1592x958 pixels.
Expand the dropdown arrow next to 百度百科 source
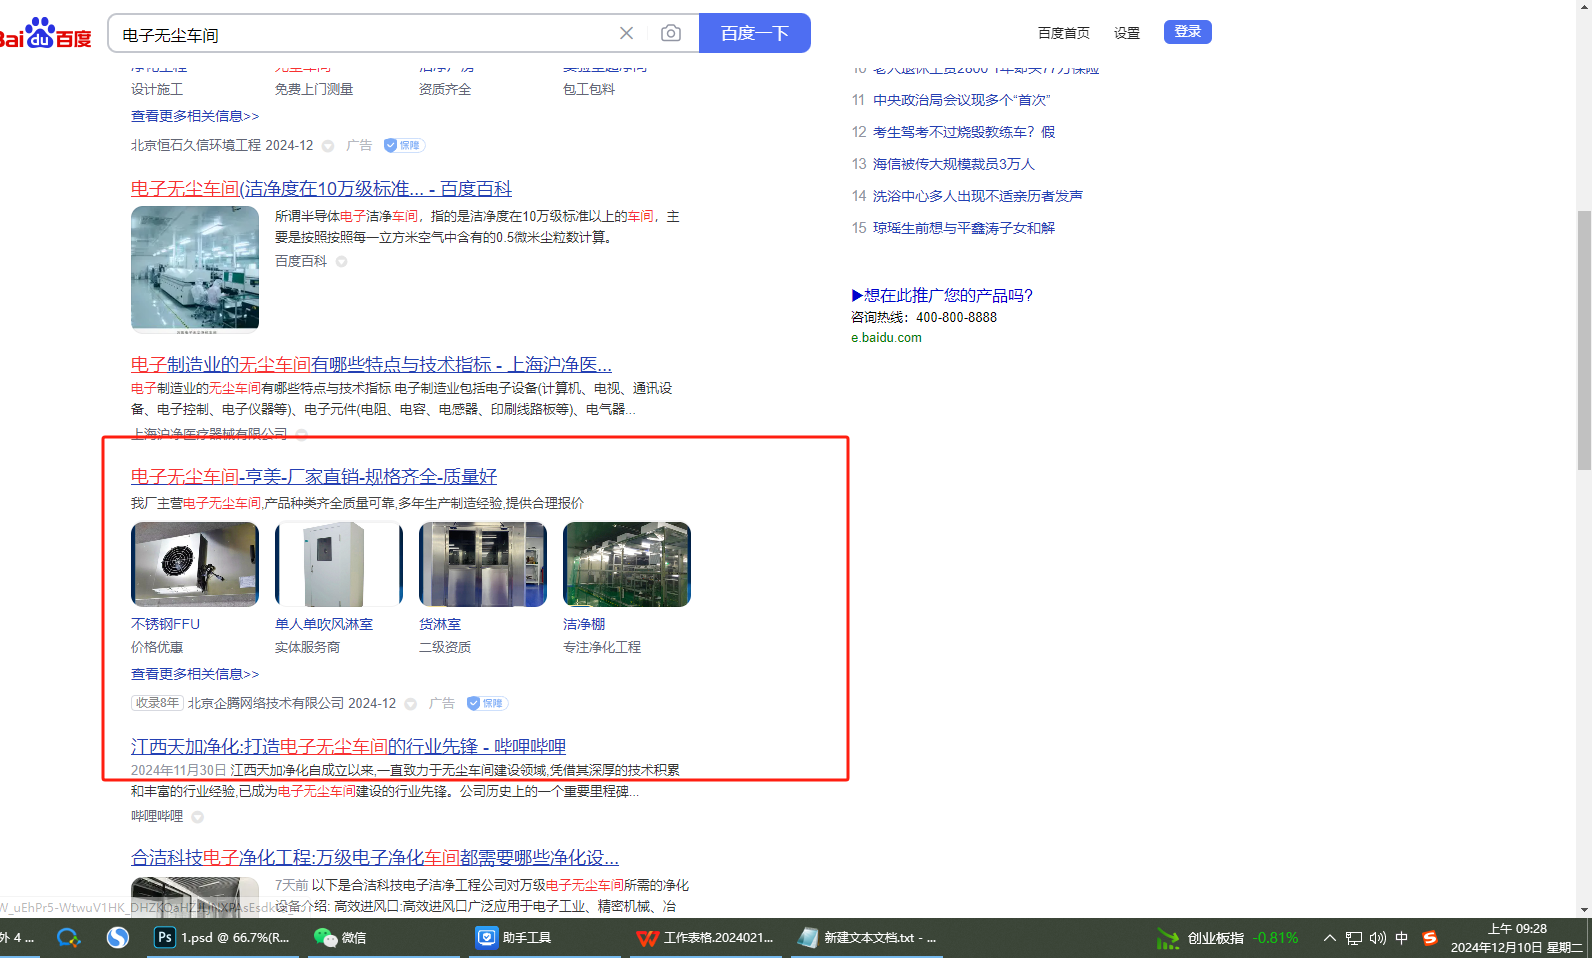point(342,262)
